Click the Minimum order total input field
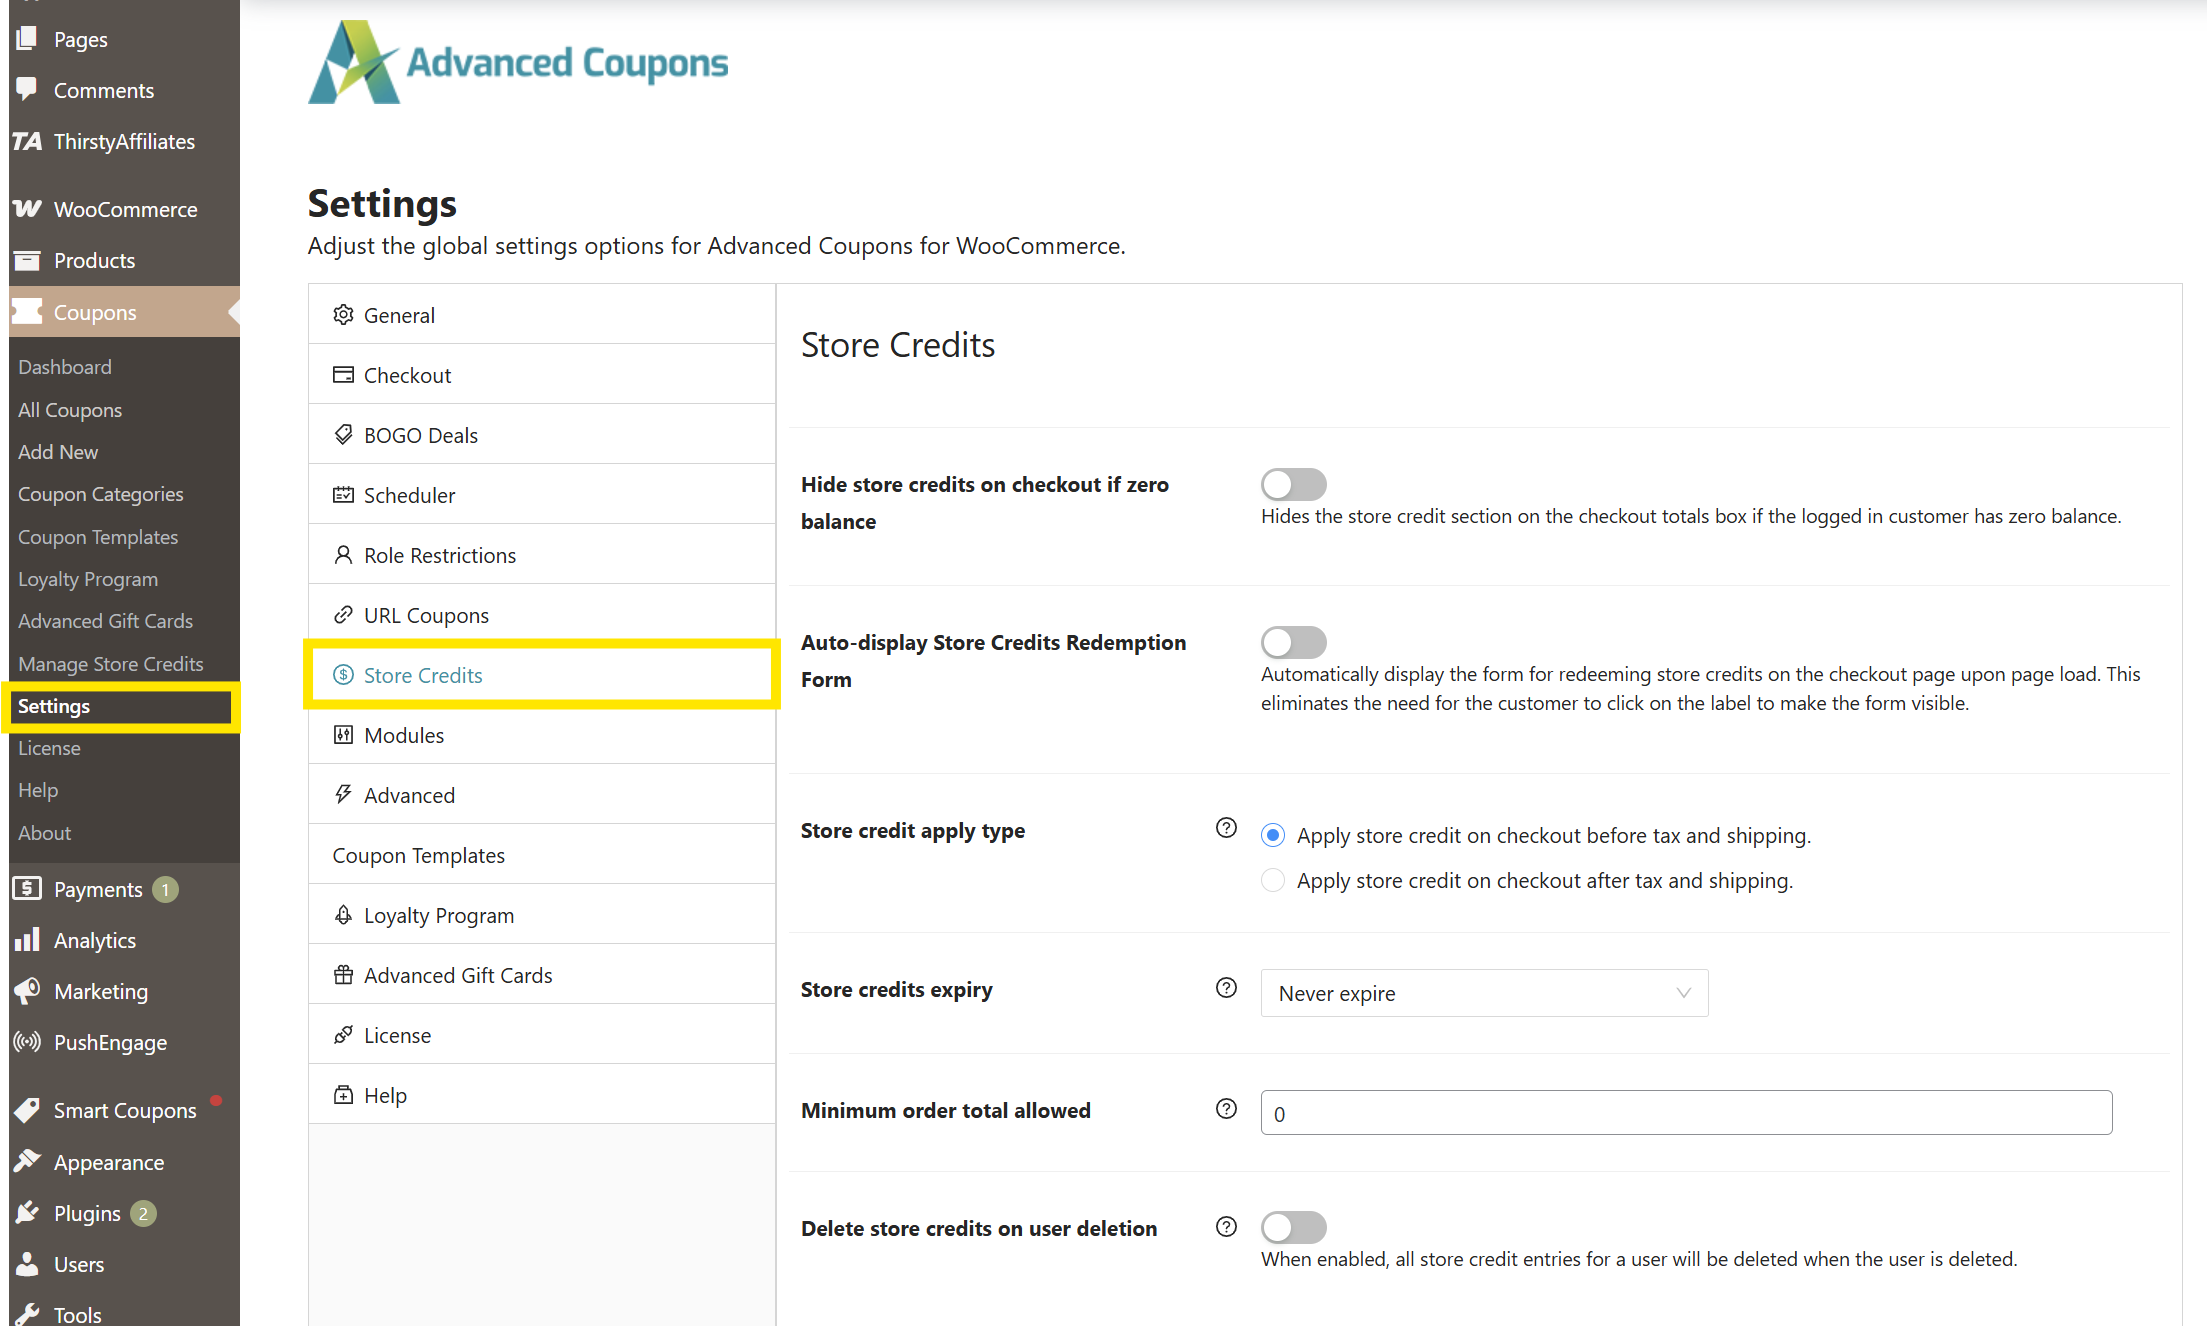 pos(1686,1112)
